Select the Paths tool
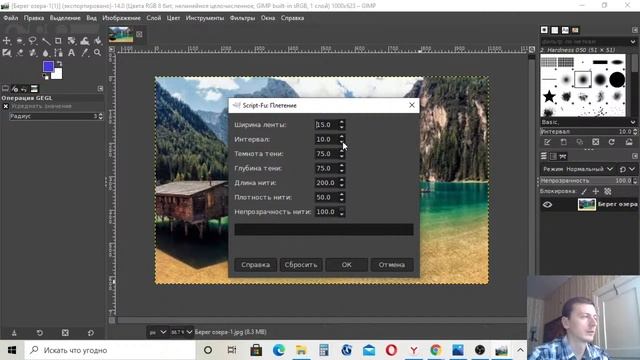 [59, 53]
